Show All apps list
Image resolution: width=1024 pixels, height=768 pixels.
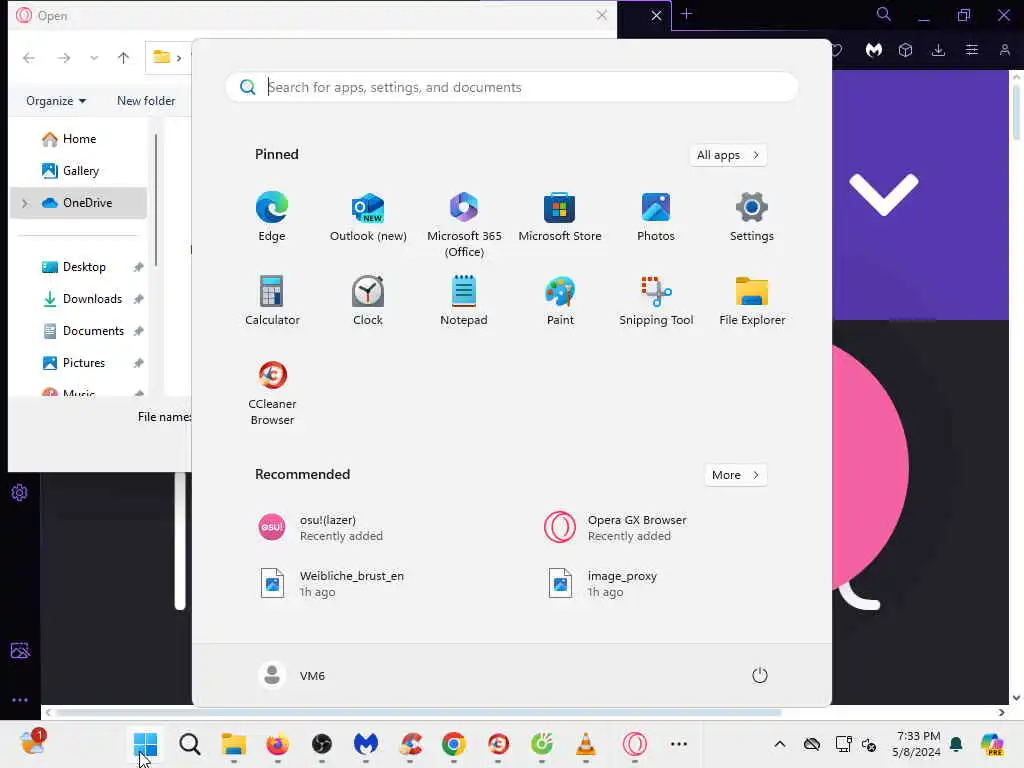(728, 155)
